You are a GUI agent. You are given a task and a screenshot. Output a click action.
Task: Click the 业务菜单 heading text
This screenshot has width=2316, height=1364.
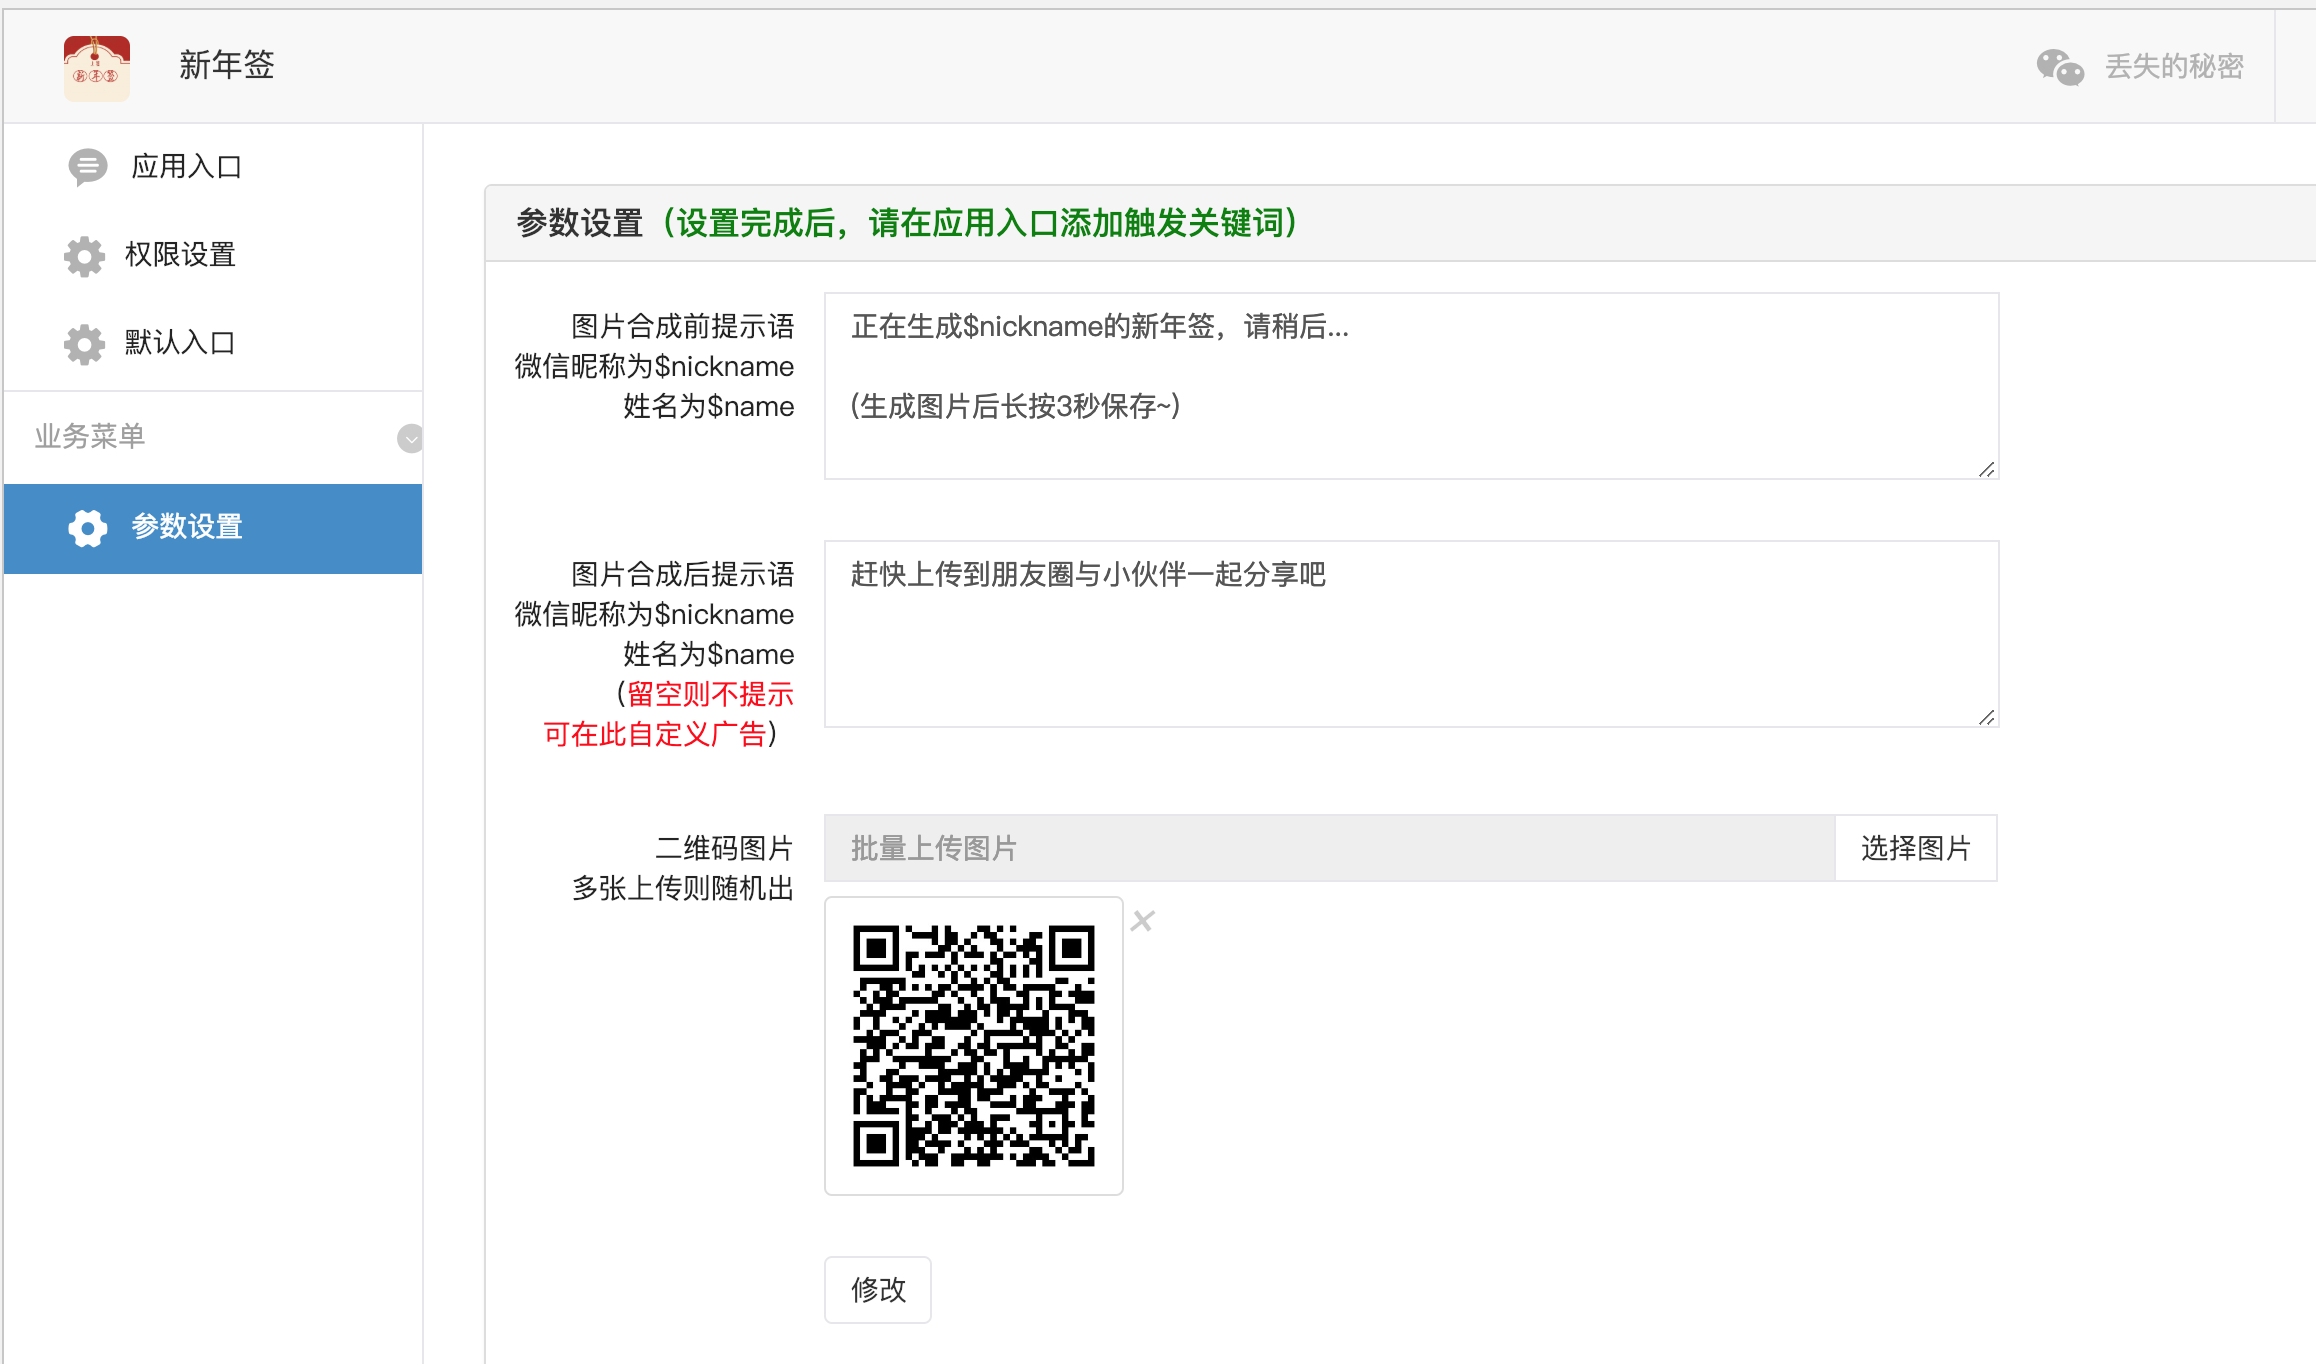(x=90, y=436)
